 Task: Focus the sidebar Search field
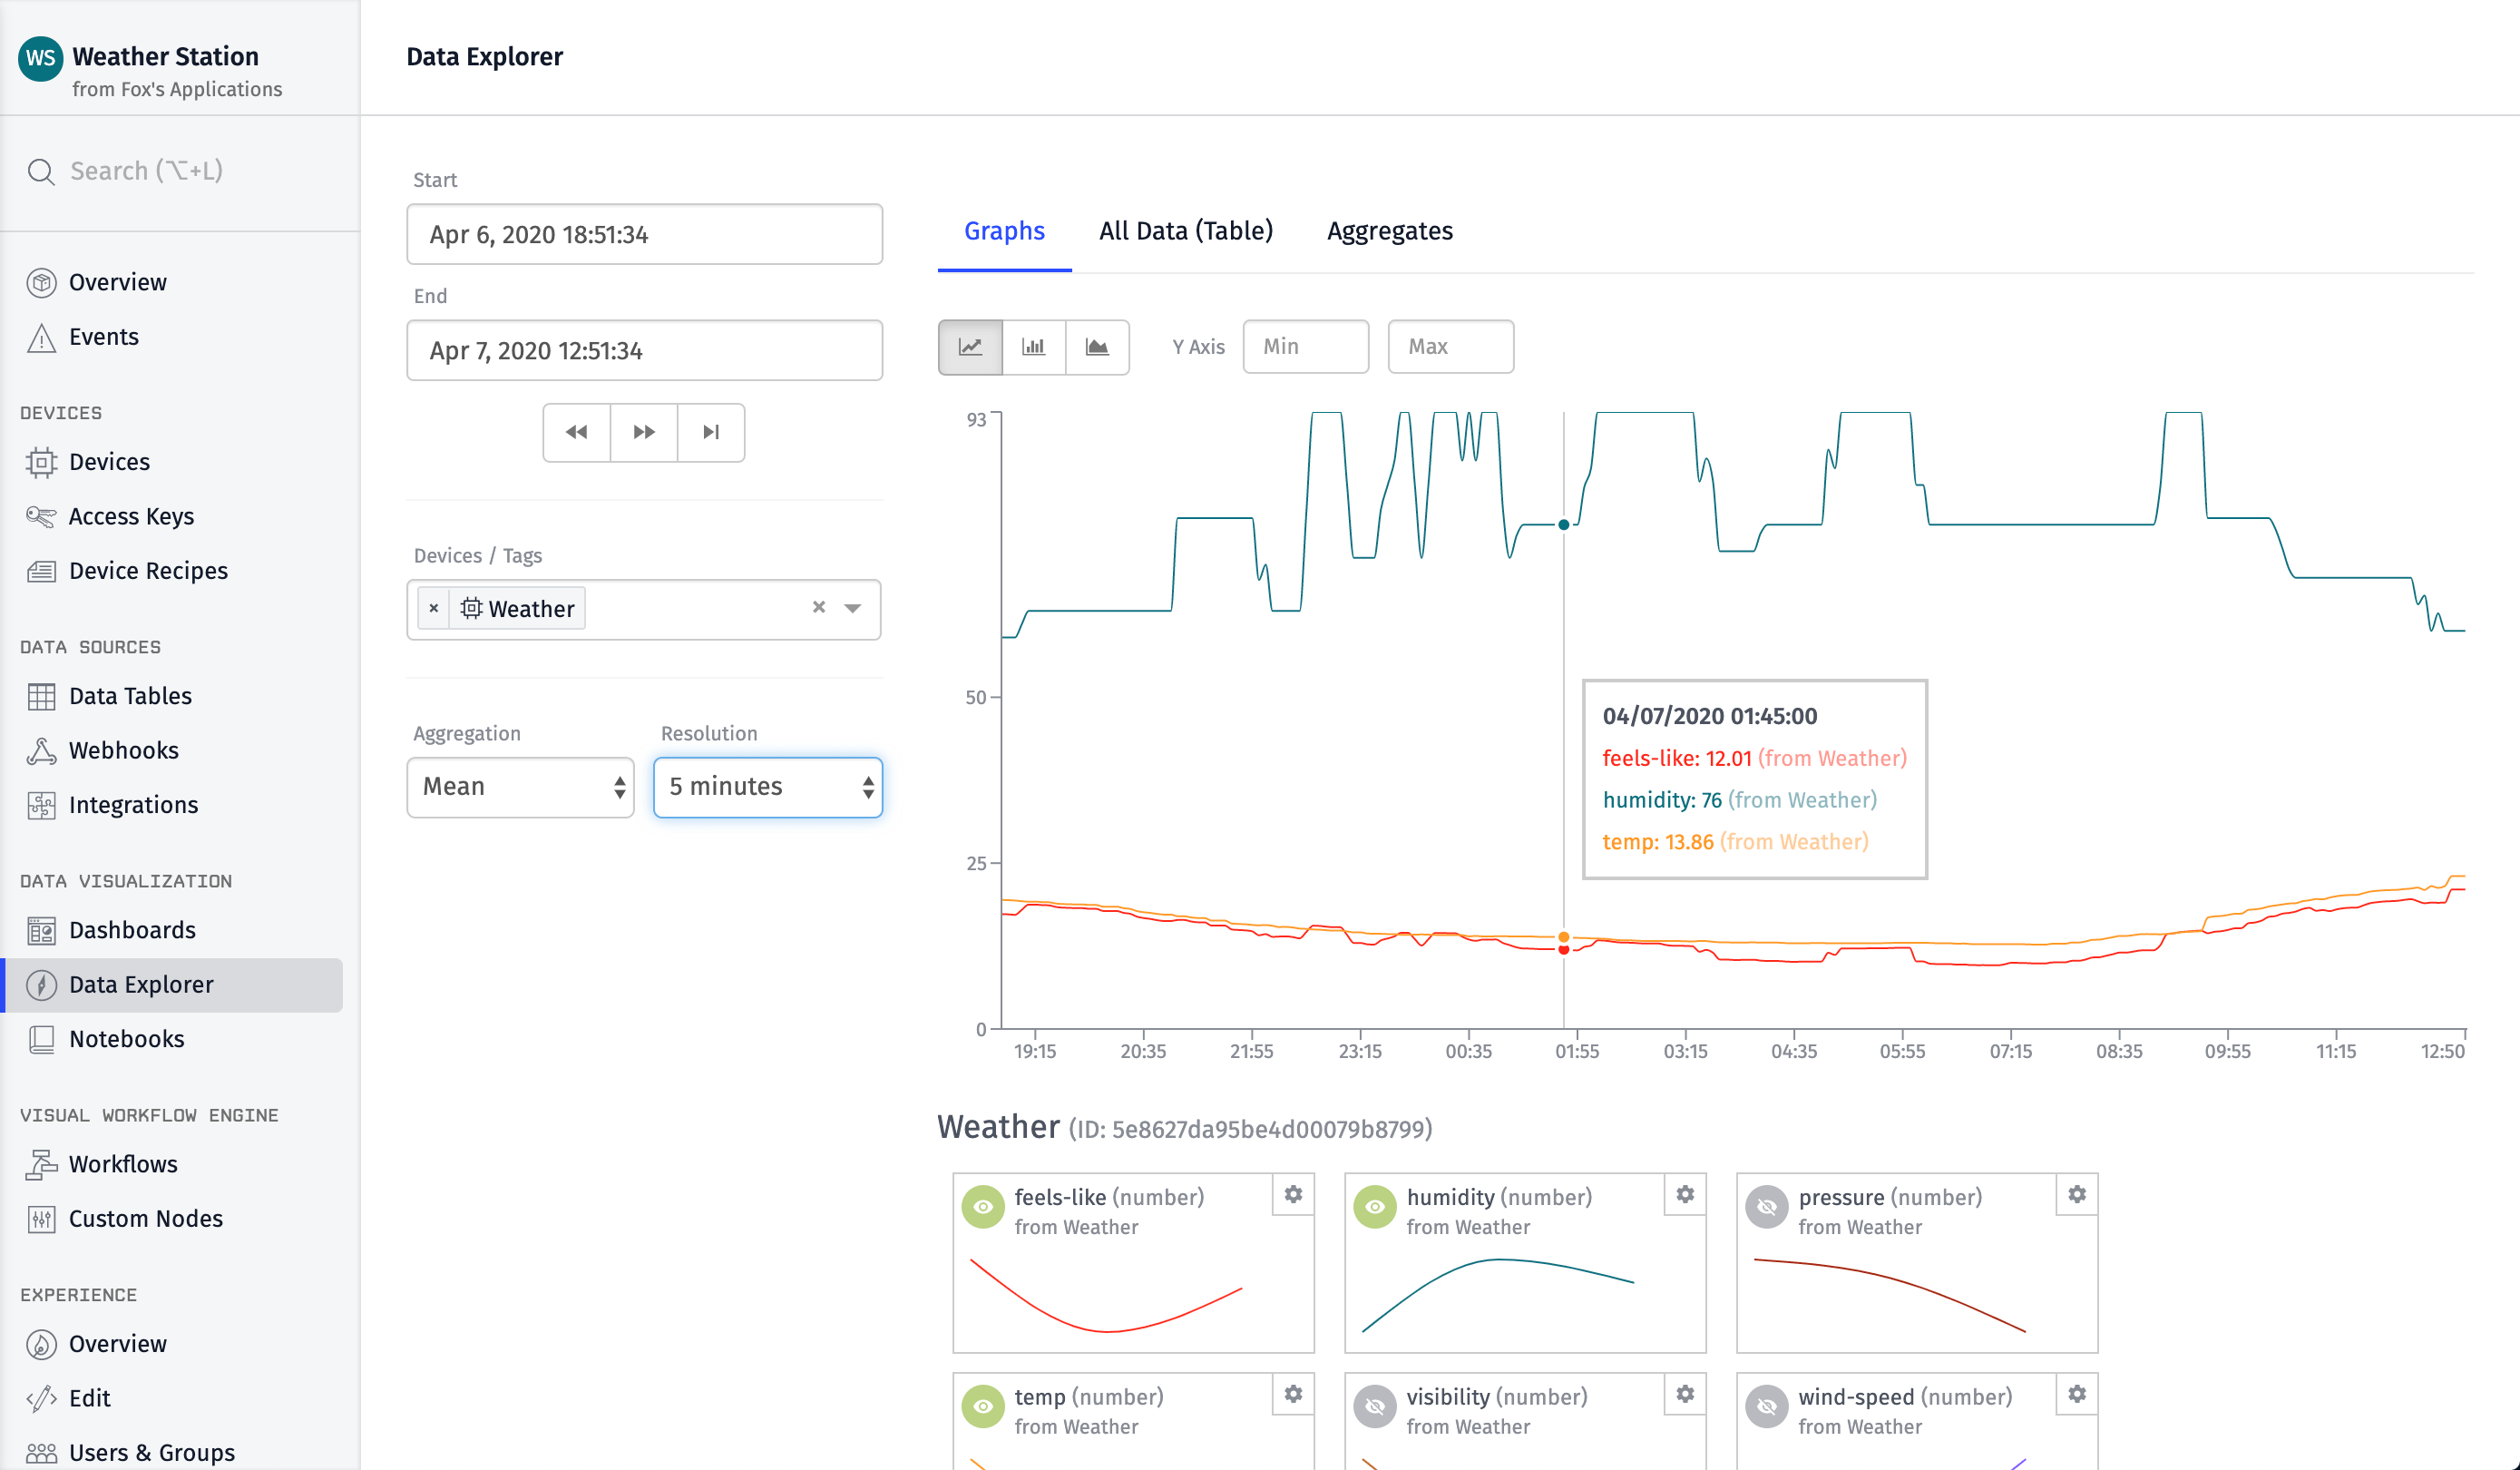click(180, 171)
